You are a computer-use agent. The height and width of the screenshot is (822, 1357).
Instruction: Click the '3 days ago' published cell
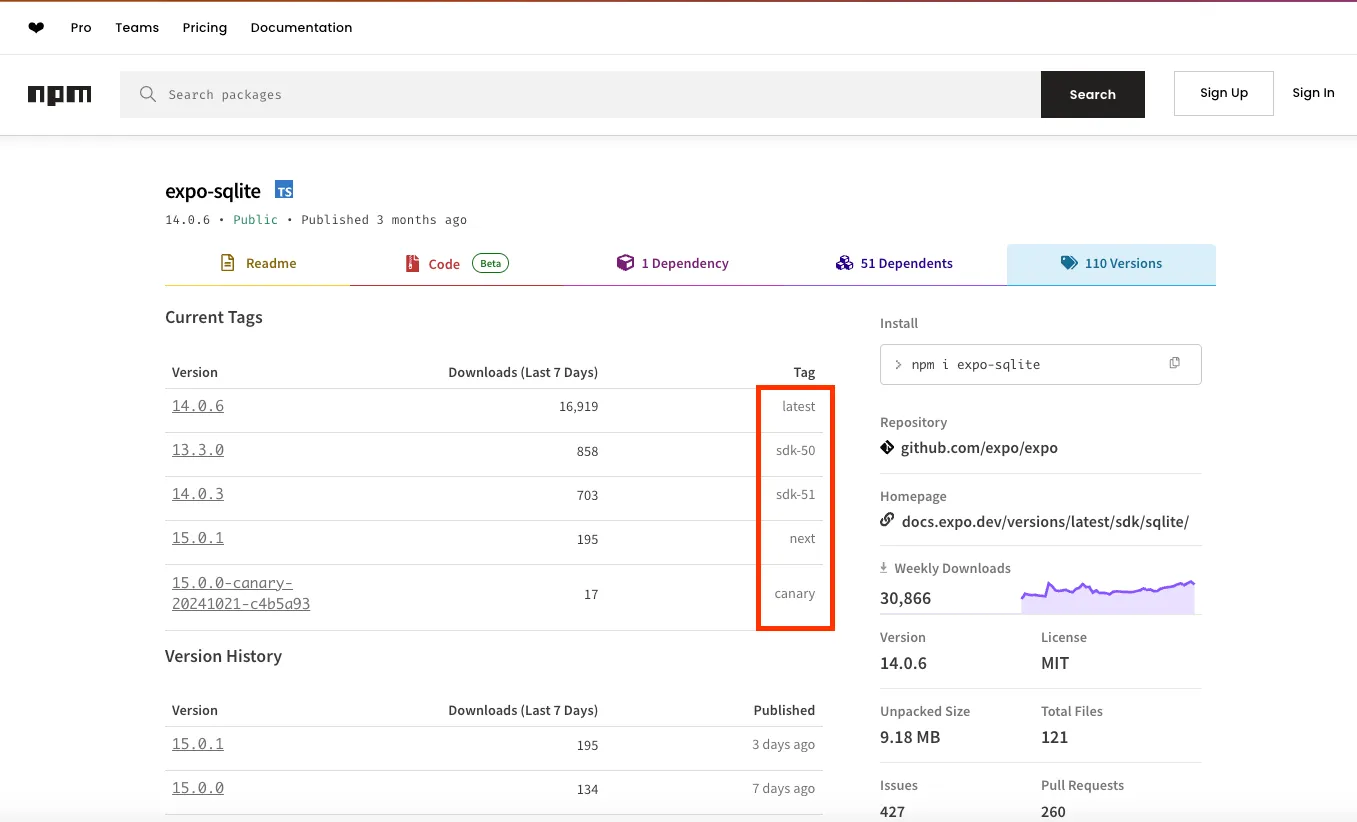tap(783, 745)
